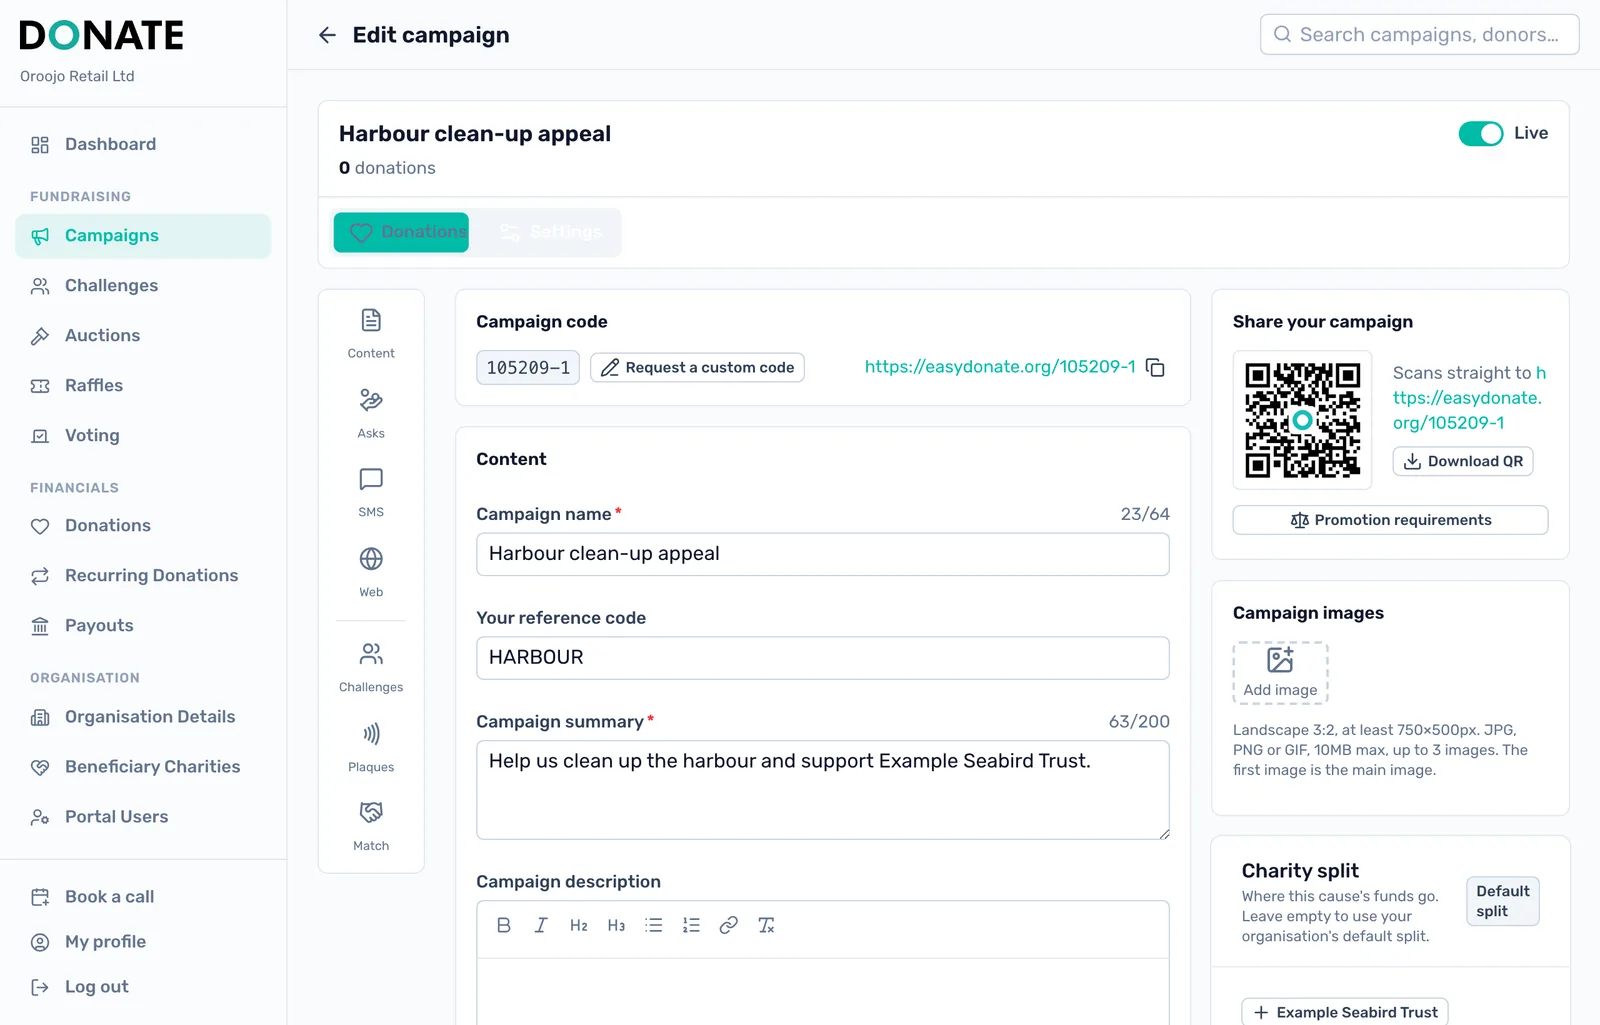The width and height of the screenshot is (1600, 1025).
Task: Open My profile
Action: (x=143, y=942)
